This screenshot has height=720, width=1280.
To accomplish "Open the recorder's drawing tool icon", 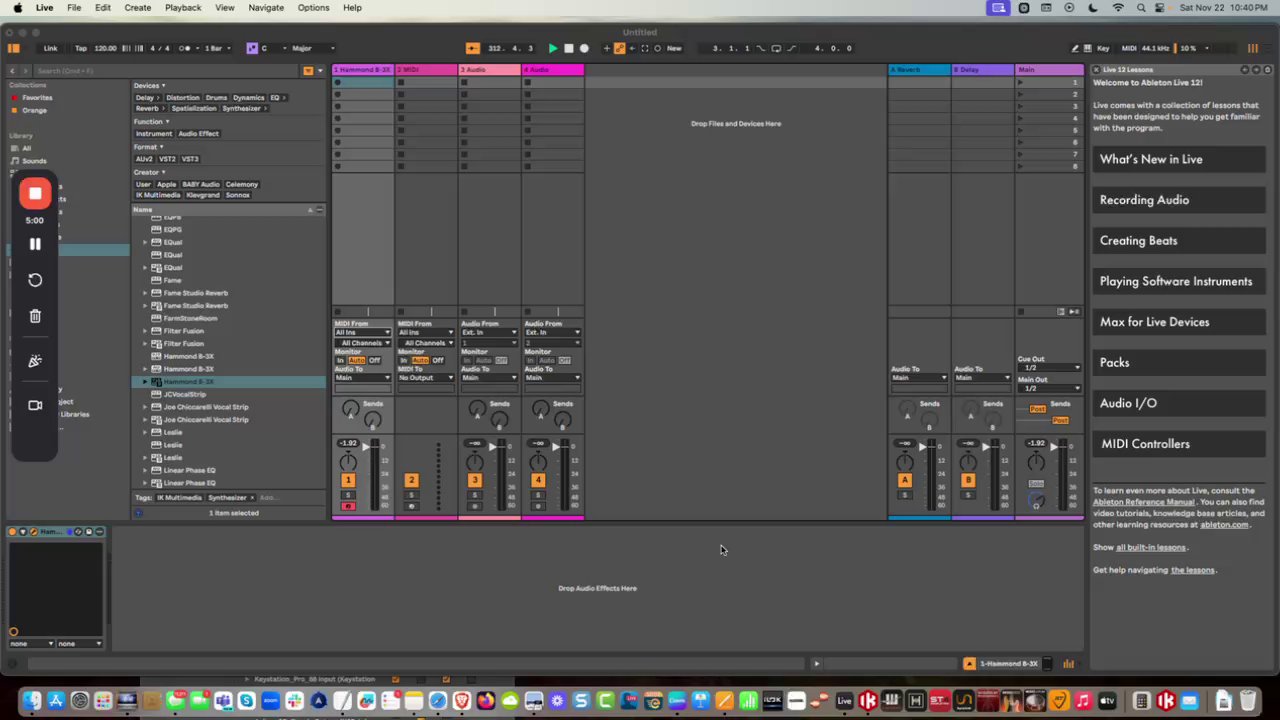I will (35, 361).
